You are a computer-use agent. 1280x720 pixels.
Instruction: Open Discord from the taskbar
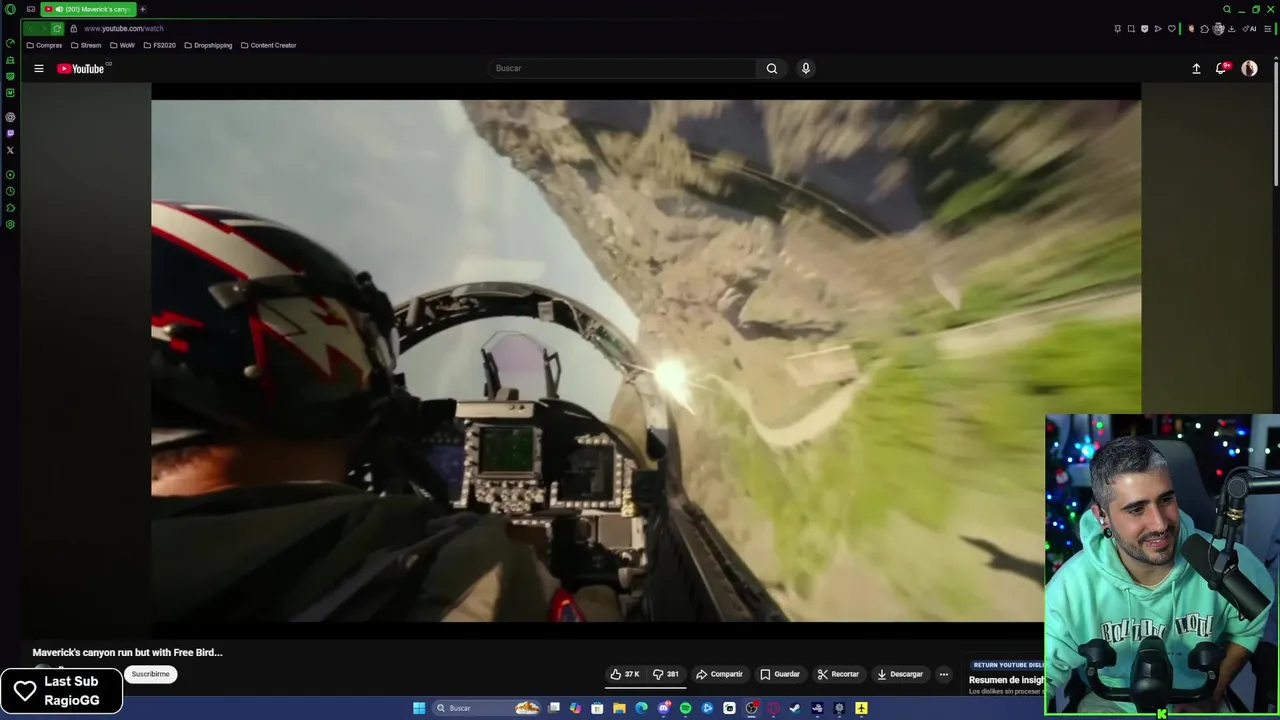(664, 708)
